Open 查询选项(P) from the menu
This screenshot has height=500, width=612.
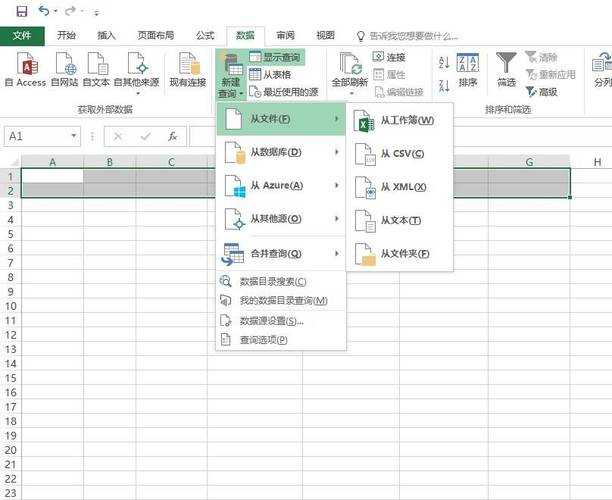click(281, 340)
